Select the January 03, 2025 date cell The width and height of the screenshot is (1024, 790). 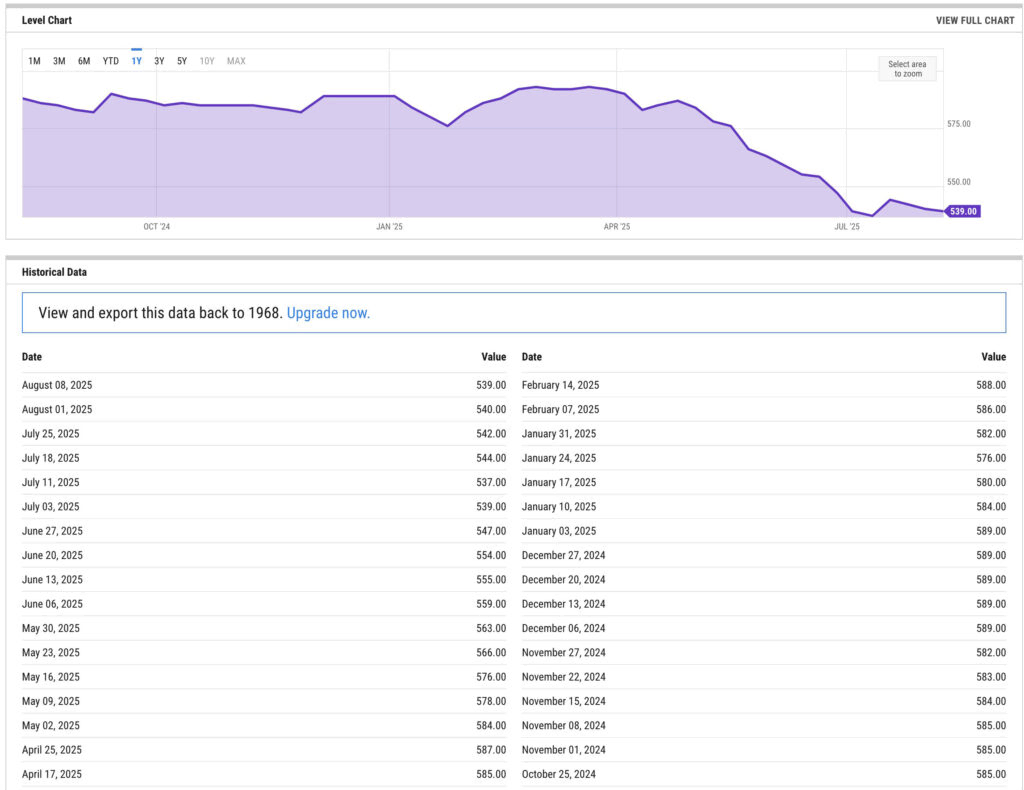[x=558, y=531]
